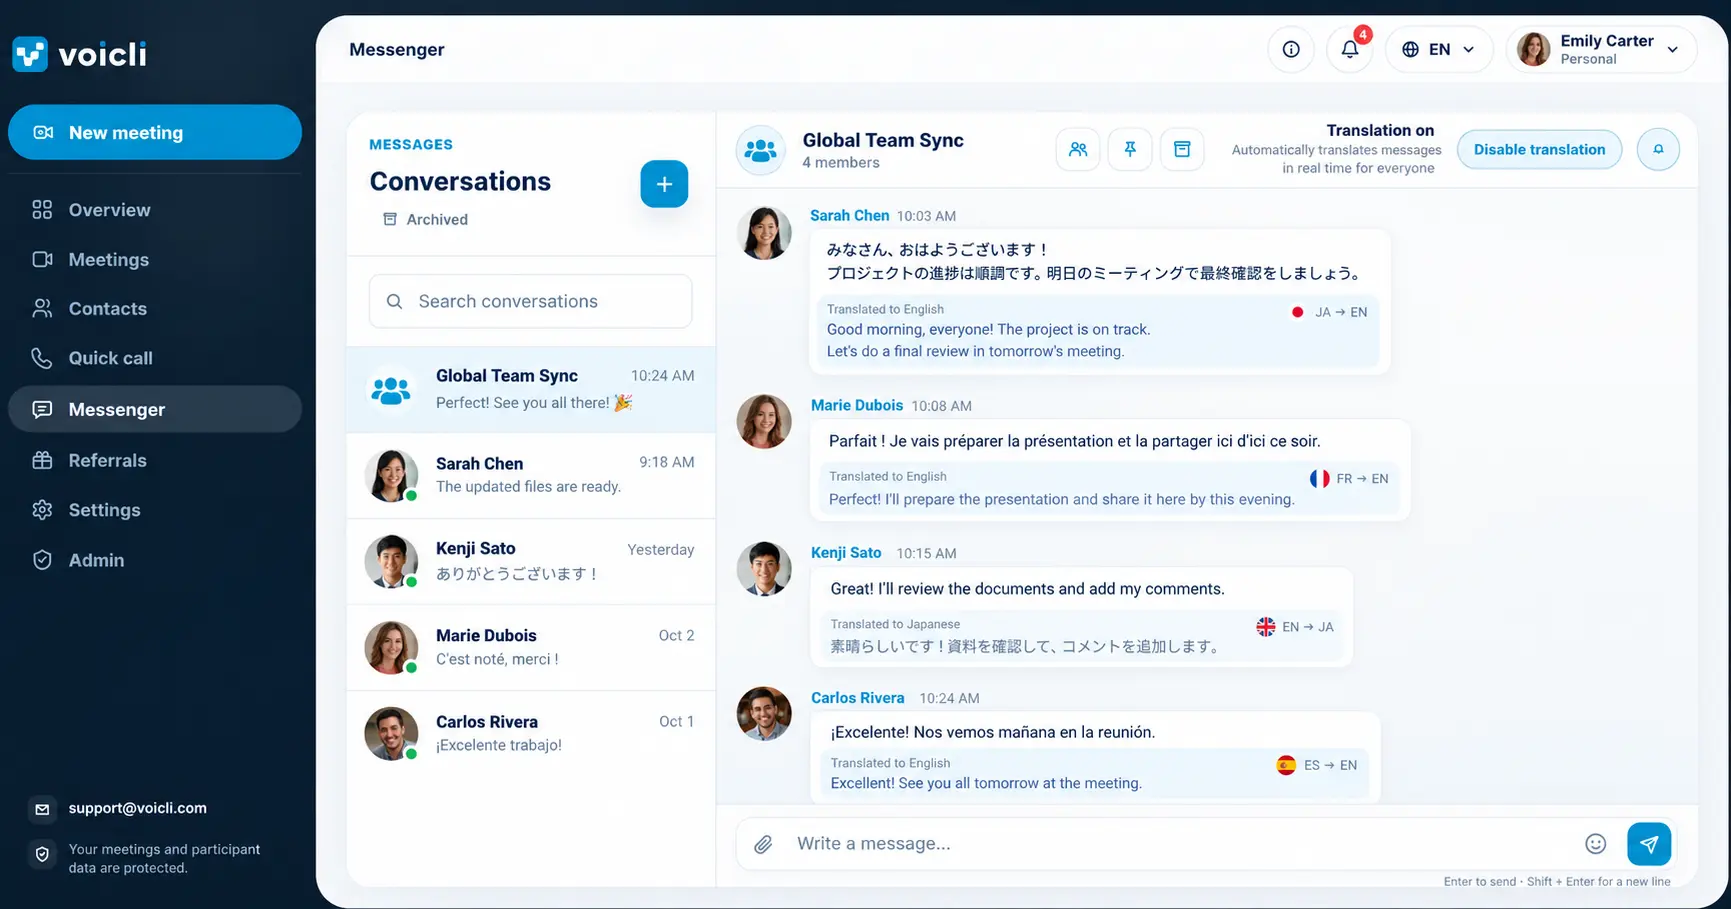Click the Search conversations field

[x=531, y=301]
